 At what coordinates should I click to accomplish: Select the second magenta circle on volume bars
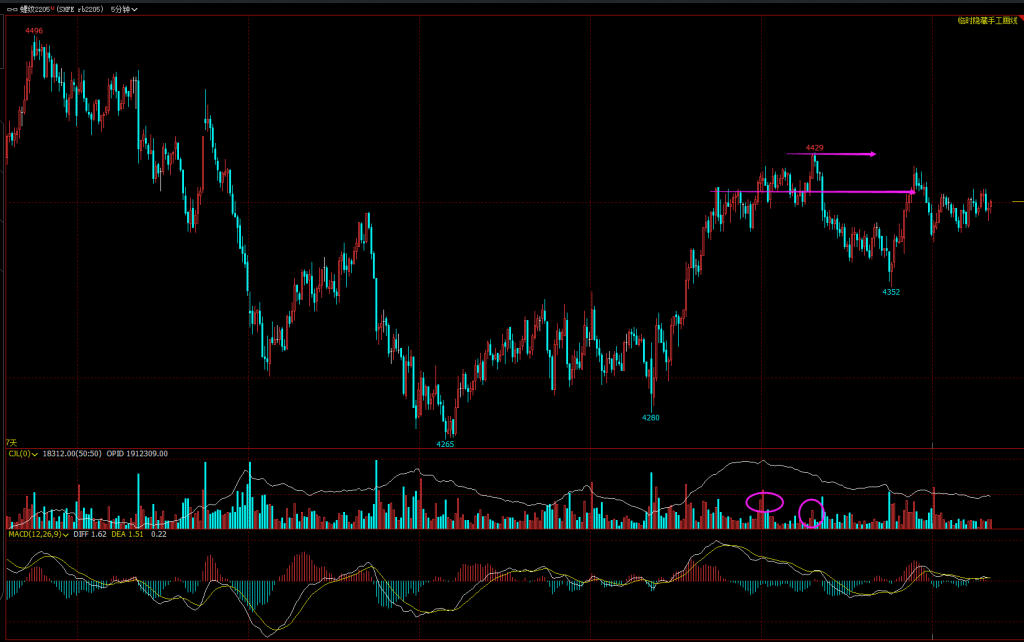point(812,513)
